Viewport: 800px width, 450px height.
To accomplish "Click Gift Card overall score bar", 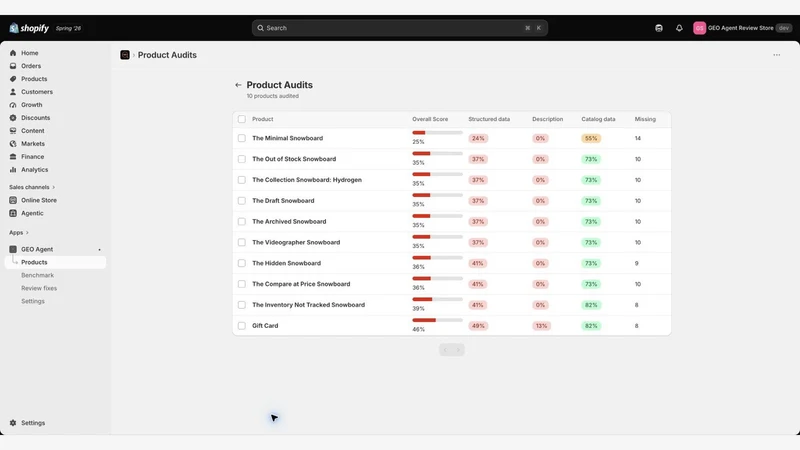I will [437, 320].
